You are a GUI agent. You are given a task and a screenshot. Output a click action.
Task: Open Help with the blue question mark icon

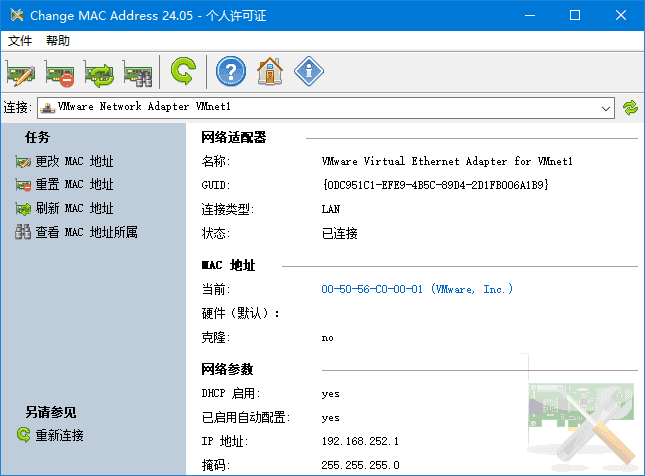pos(231,71)
